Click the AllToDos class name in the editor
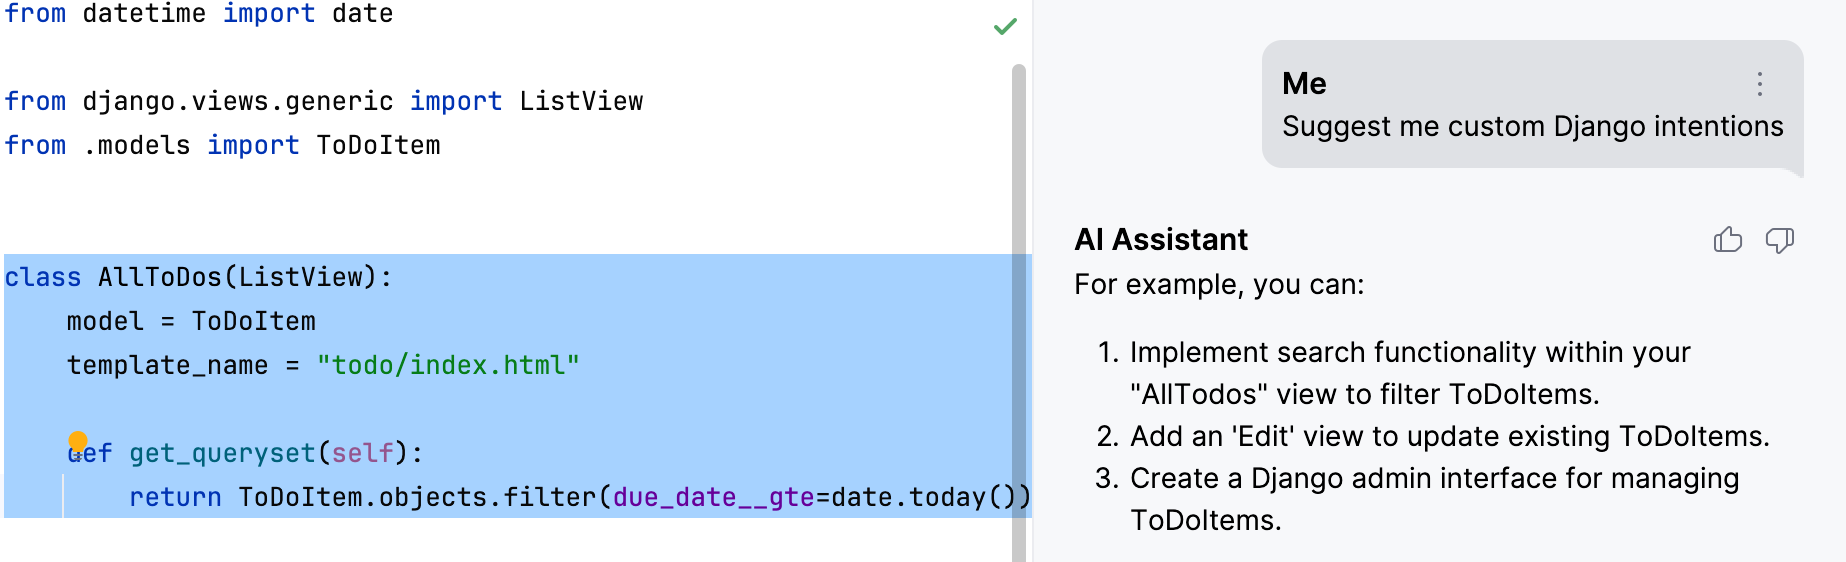Screen dimensions: 1846x562 [x=160, y=277]
